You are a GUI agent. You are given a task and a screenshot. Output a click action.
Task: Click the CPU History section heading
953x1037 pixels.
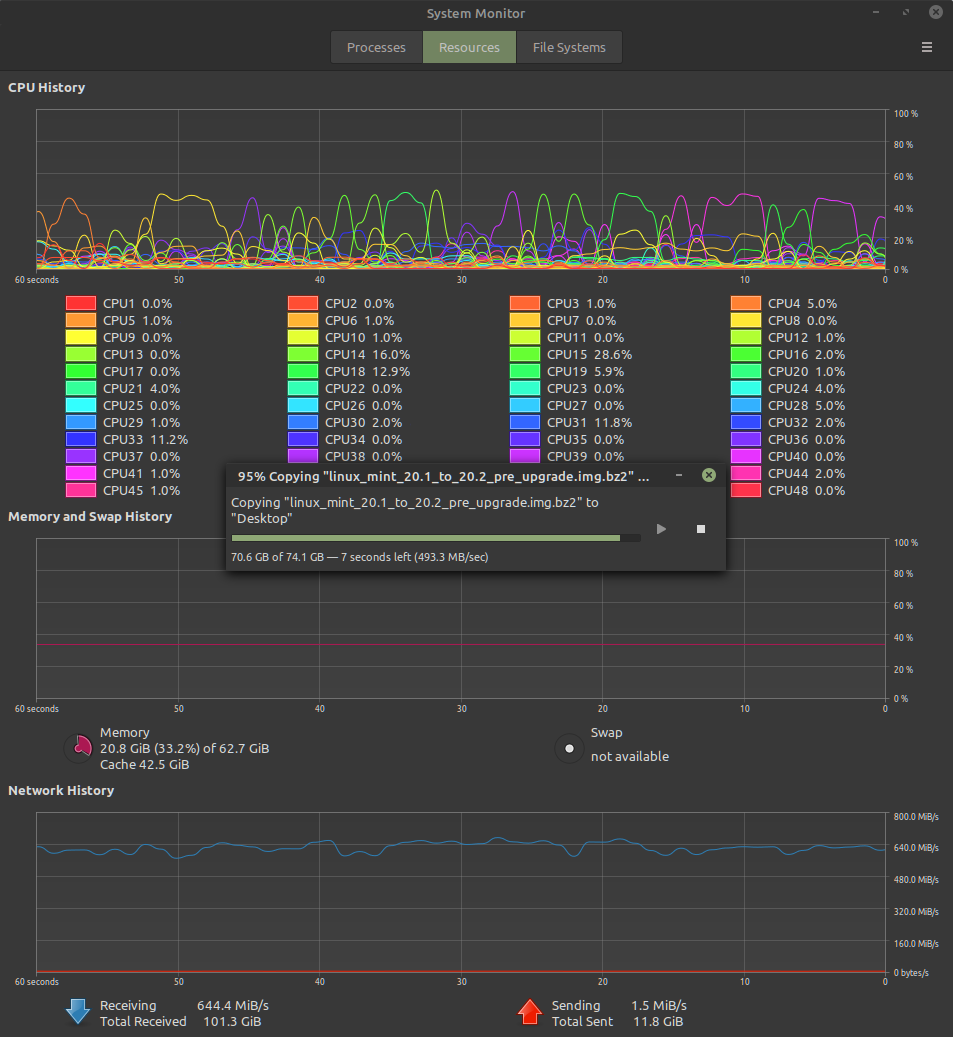pyautogui.click(x=46, y=88)
